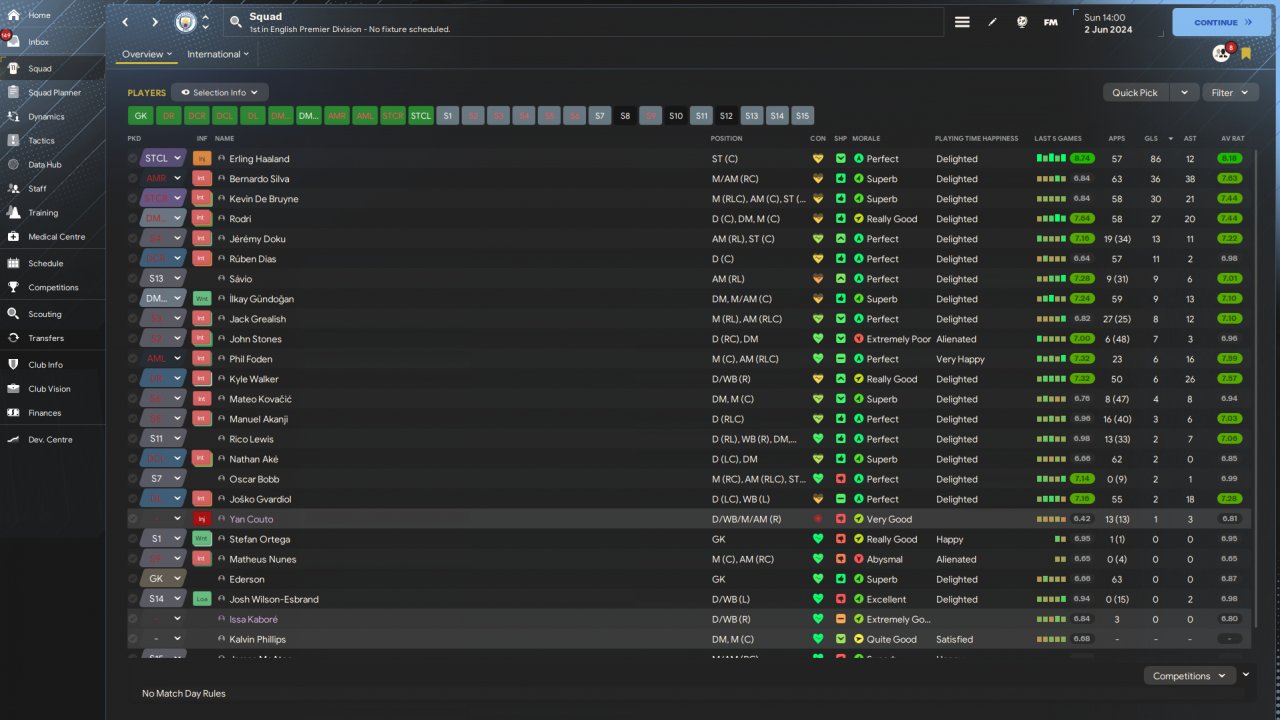Go forward with the right navigation arrow

[155, 22]
